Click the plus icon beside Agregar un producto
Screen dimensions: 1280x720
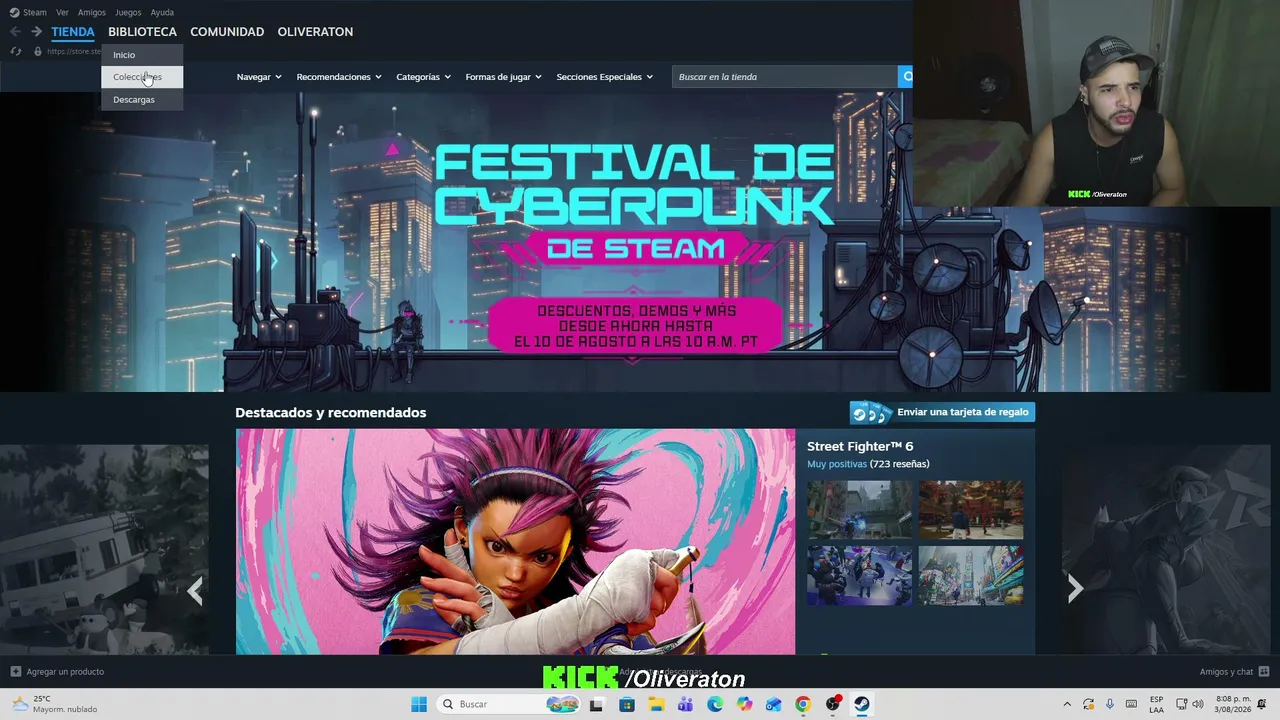(15, 671)
